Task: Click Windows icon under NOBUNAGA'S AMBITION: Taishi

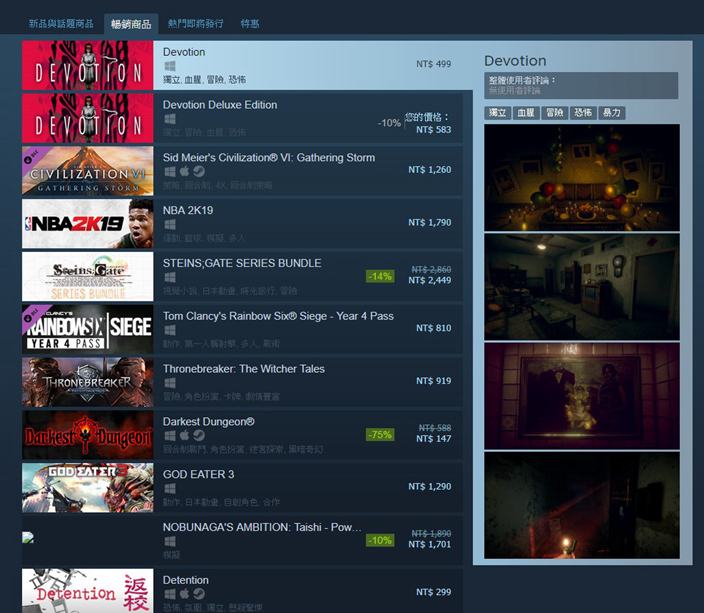Action: click(x=170, y=541)
